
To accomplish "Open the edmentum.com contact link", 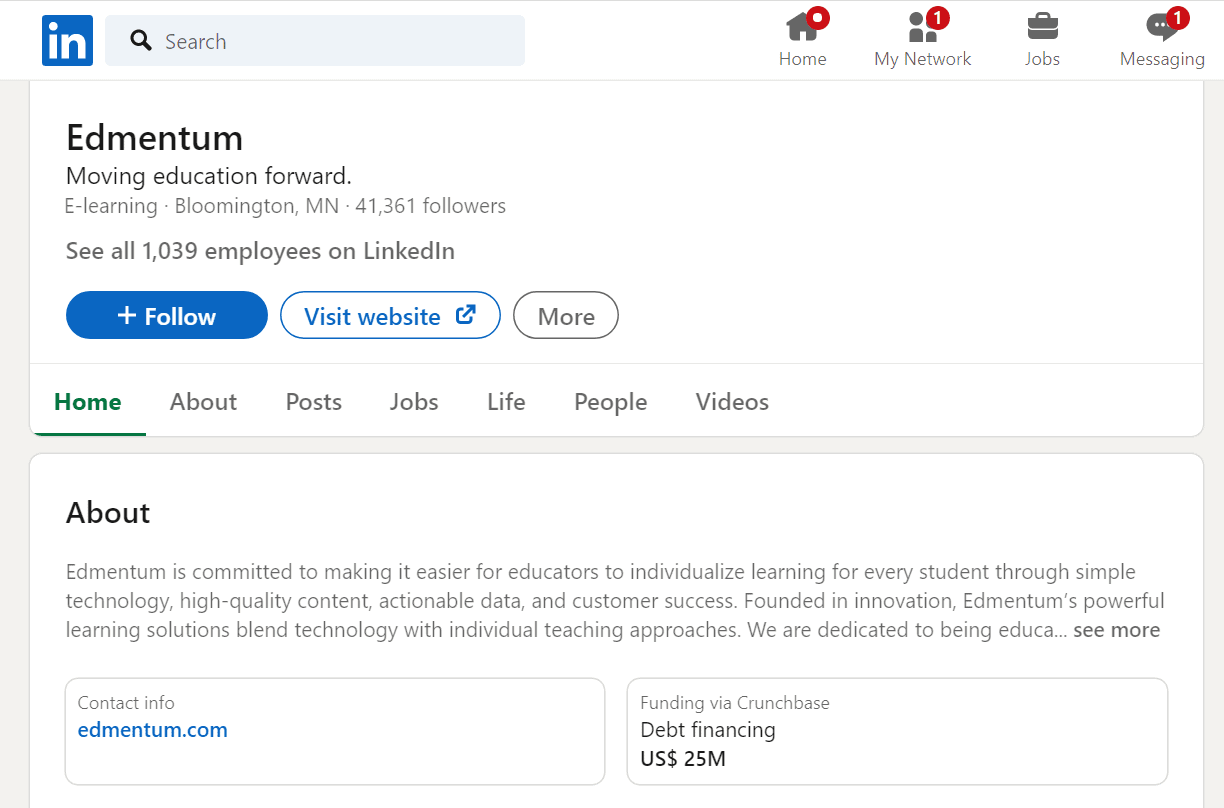I will pos(153,730).
